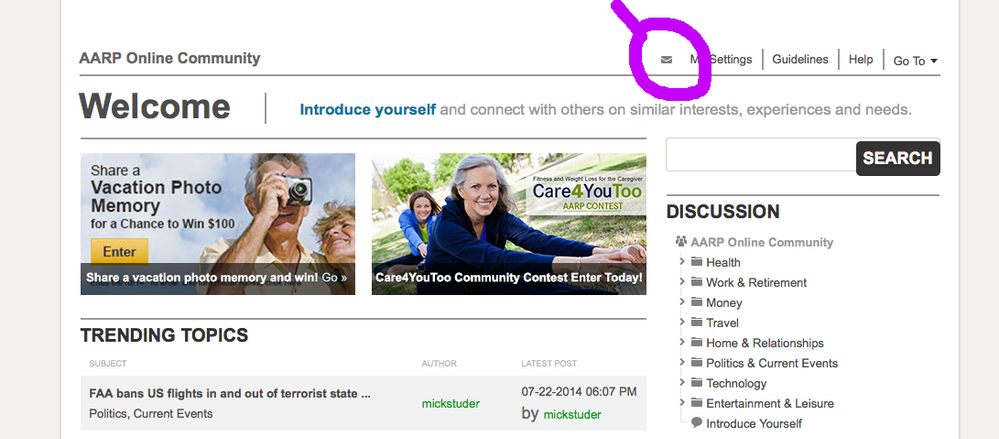The image size is (999, 439).
Task: Open Help in top navigation
Action: [x=861, y=59]
